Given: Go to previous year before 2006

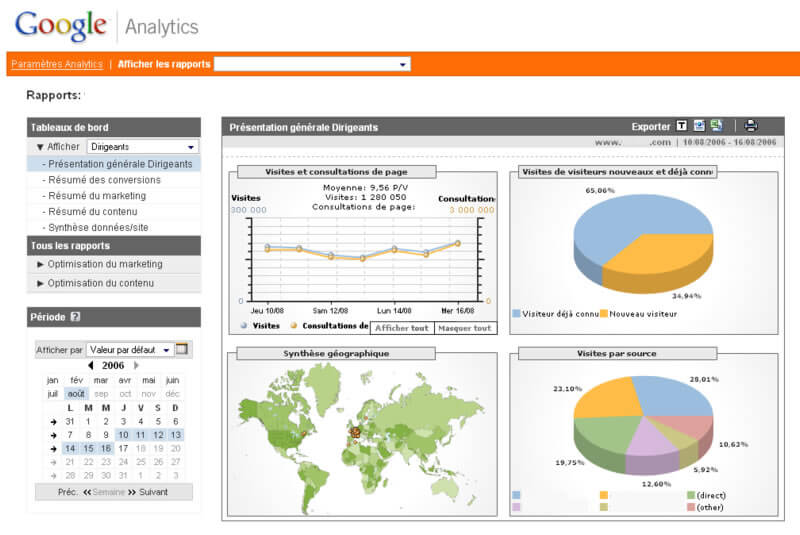Looking at the screenshot, I should (90, 365).
